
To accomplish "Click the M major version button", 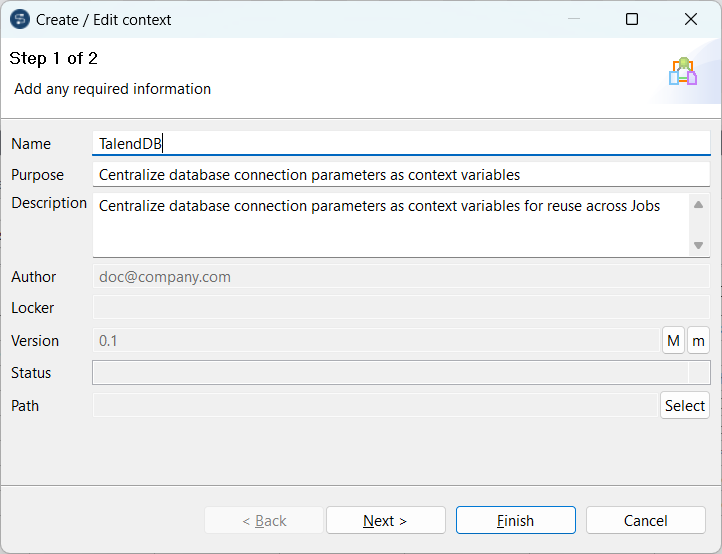I will (x=673, y=341).
